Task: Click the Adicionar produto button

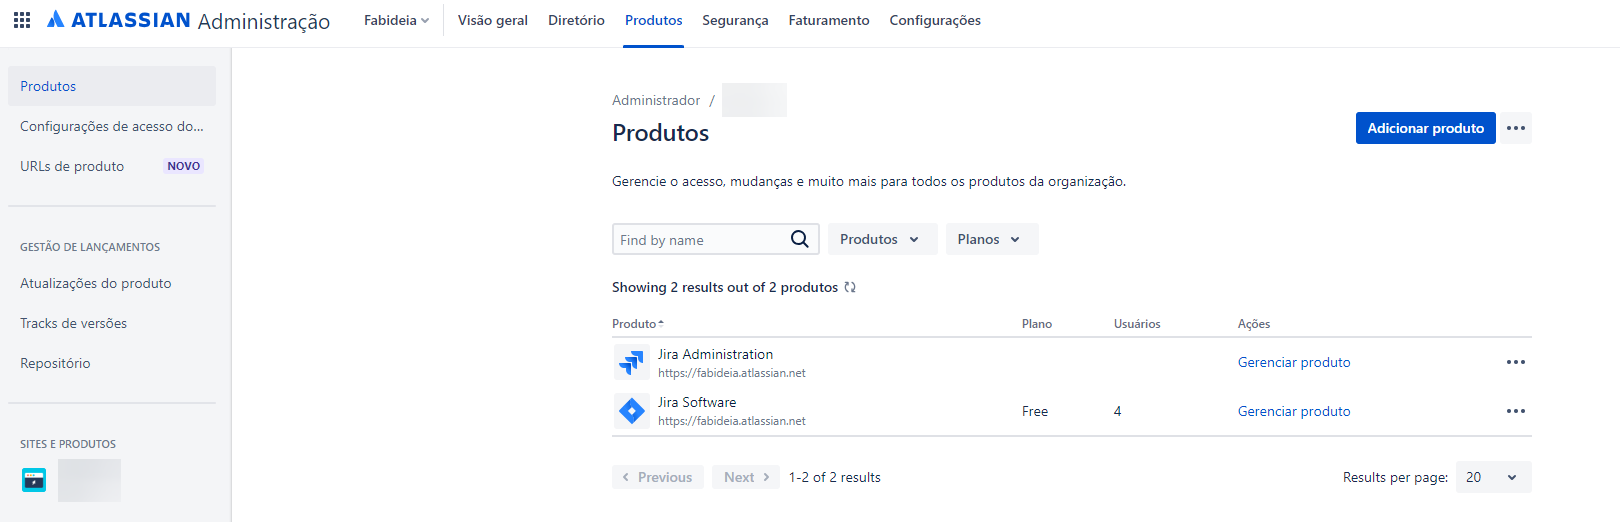Action: pos(1426,128)
